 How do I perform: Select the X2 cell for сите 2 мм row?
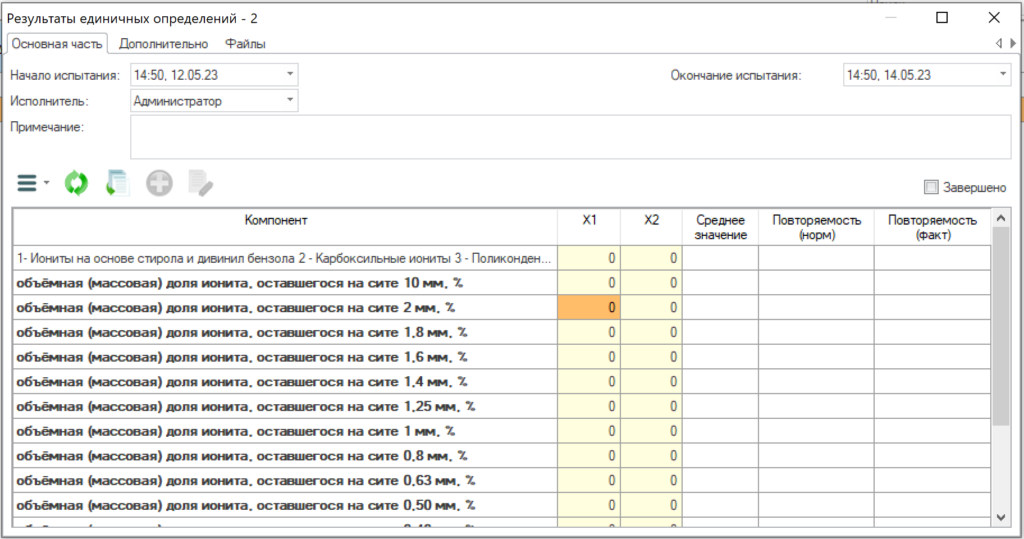(x=651, y=308)
